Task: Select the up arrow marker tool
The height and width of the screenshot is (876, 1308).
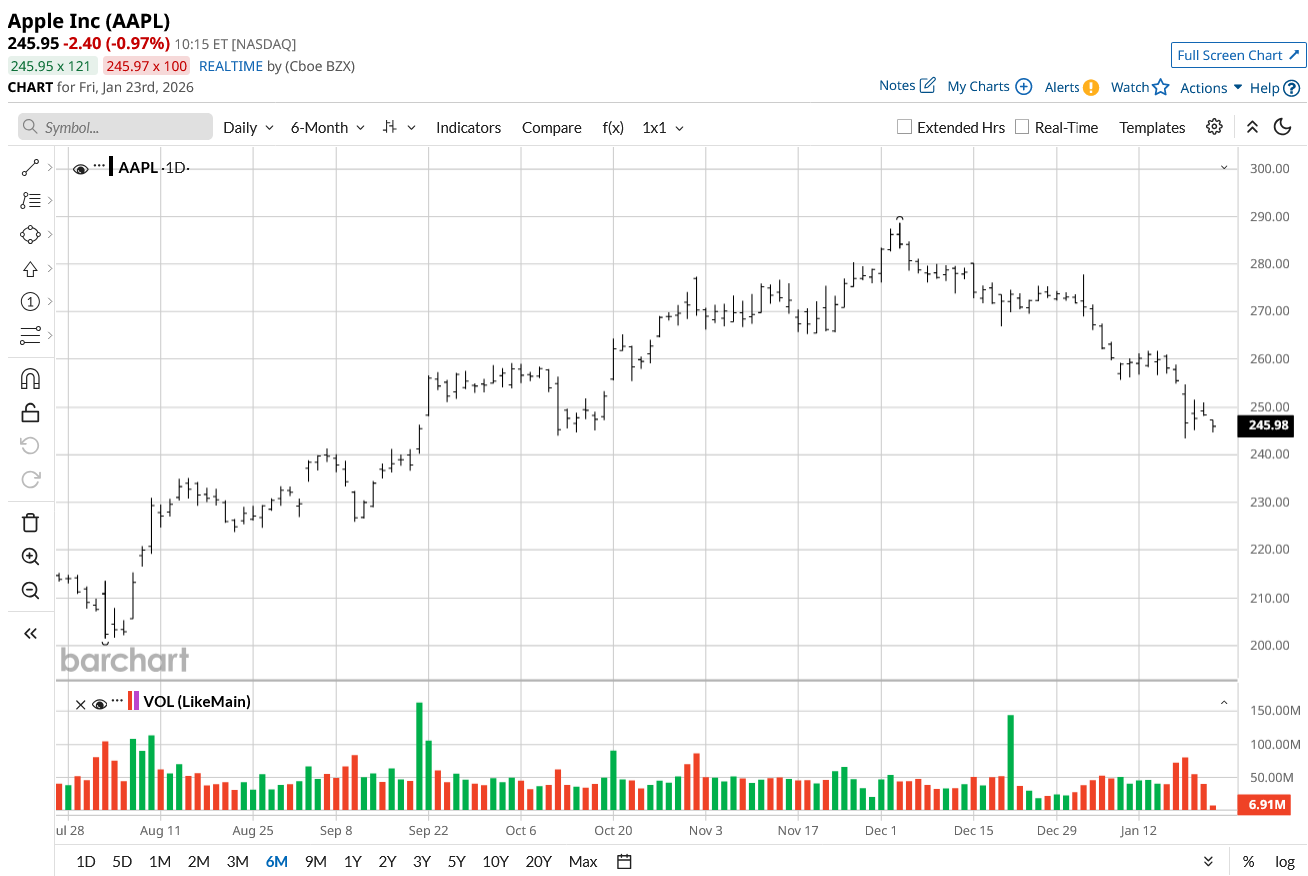Action: click(x=30, y=269)
